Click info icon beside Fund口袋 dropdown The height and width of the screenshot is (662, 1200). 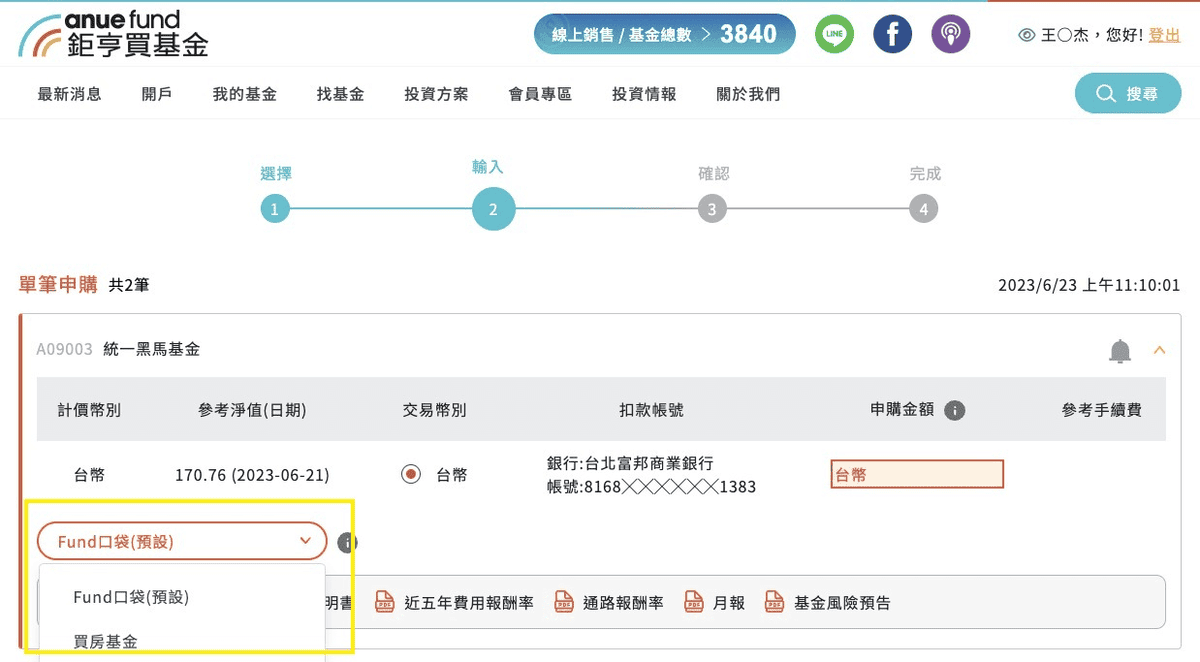pos(347,542)
